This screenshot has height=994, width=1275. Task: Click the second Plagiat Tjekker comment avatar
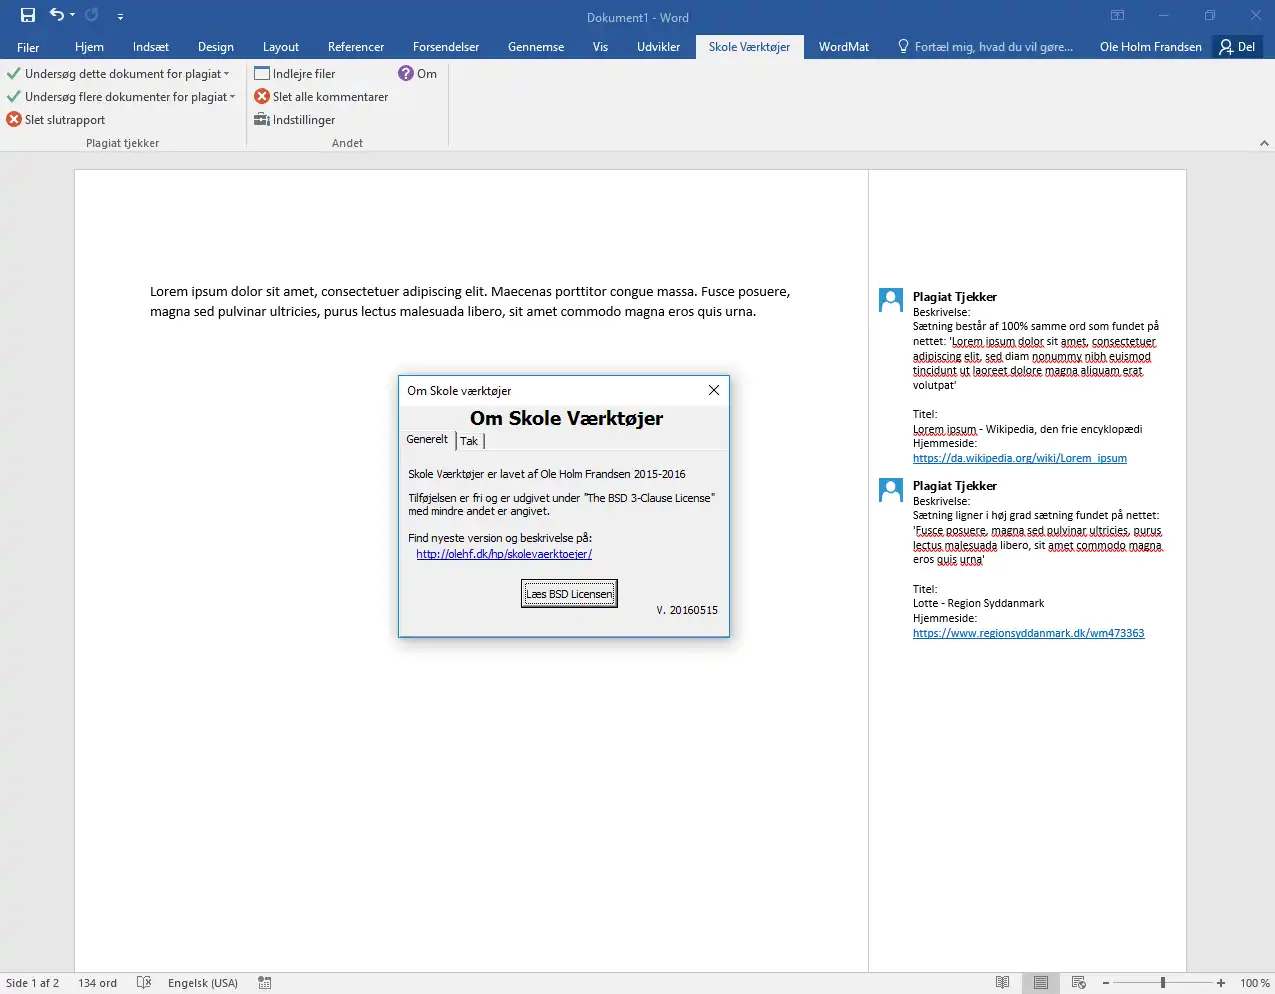point(891,489)
